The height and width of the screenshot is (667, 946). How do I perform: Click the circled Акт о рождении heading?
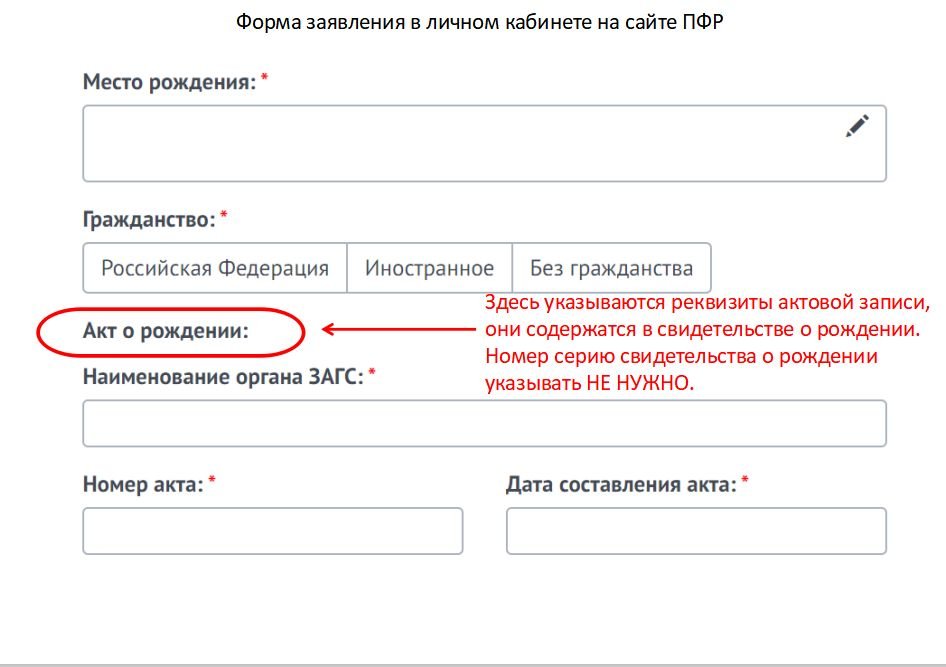tap(166, 330)
